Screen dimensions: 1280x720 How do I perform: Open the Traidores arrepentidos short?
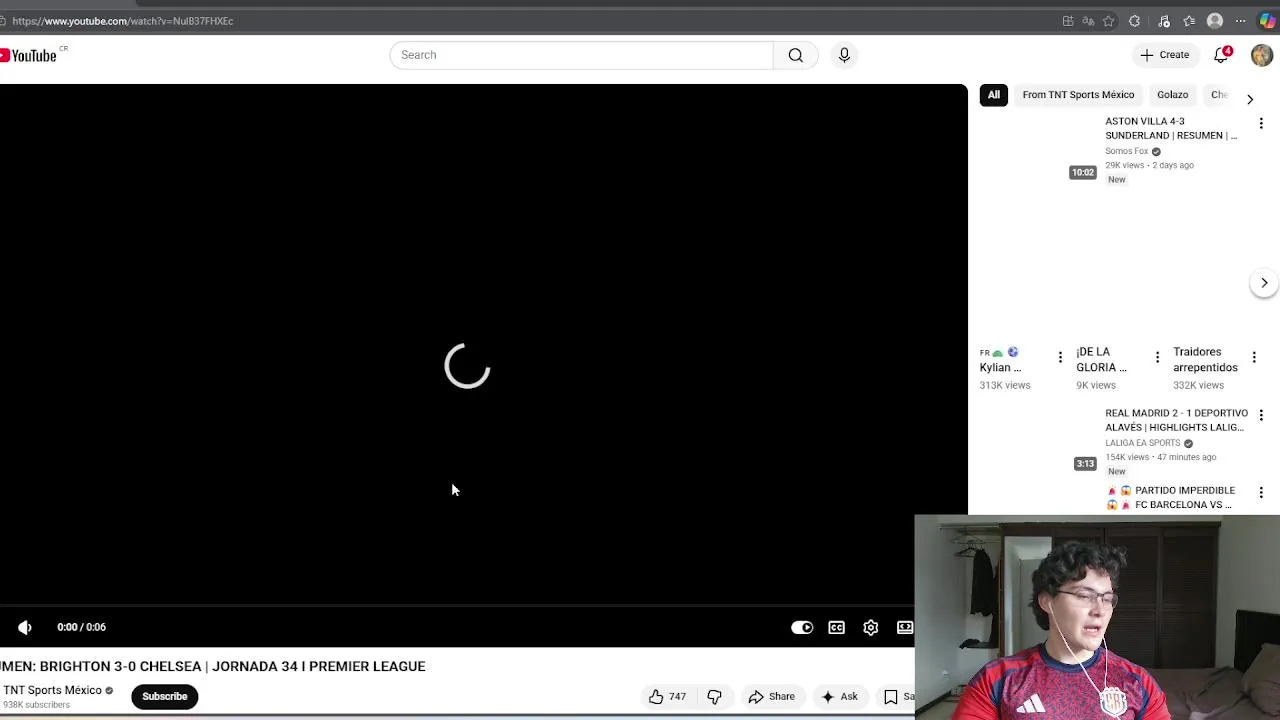(x=1205, y=360)
